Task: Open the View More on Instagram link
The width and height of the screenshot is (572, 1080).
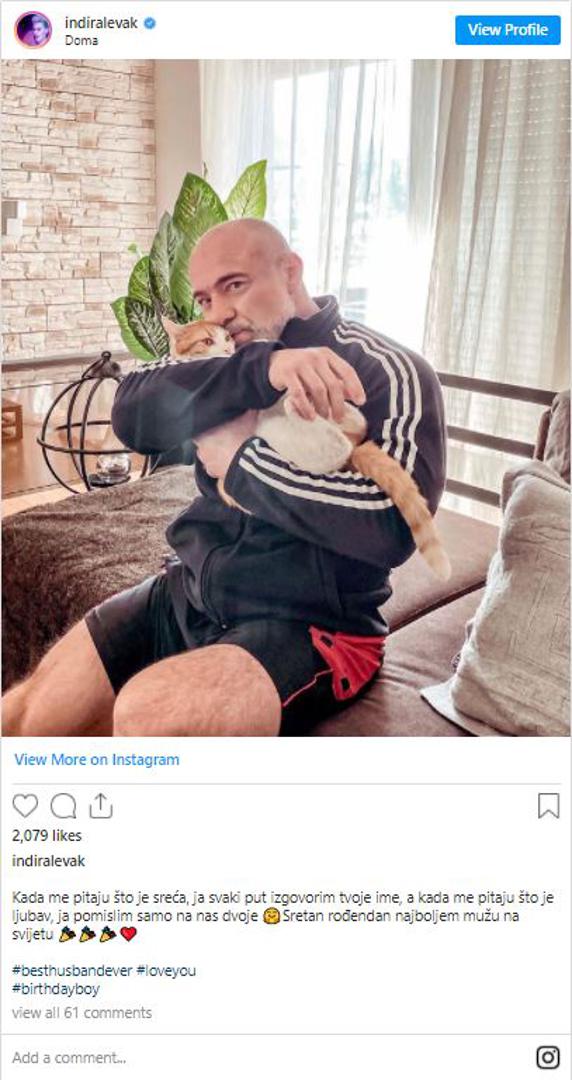Action: click(x=96, y=759)
